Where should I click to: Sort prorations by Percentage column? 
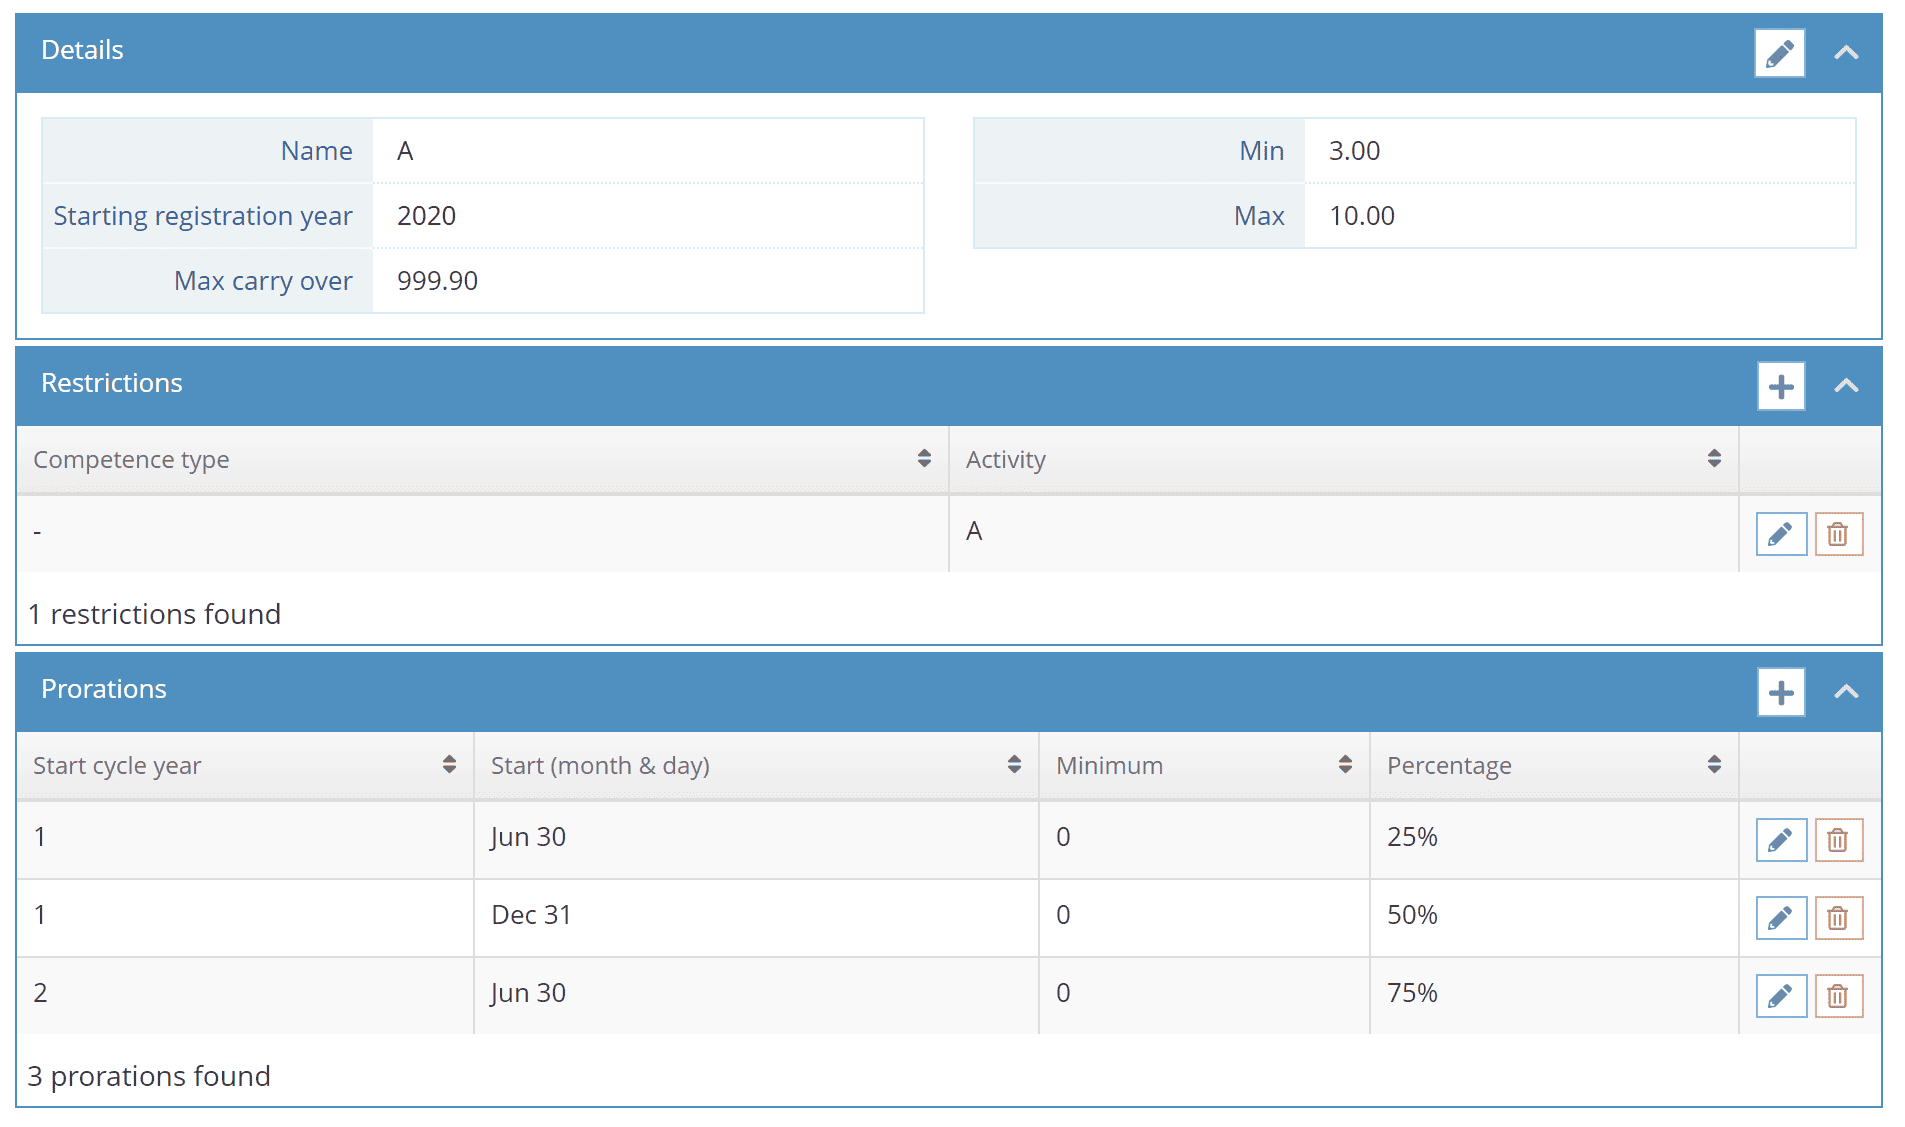1555,765
